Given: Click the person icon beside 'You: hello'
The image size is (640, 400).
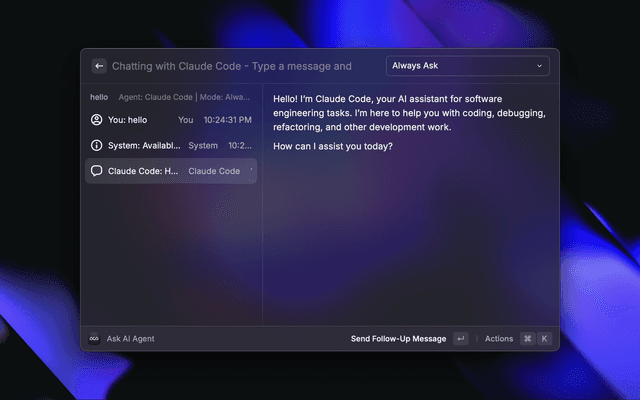Looking at the screenshot, I should click(x=96, y=120).
